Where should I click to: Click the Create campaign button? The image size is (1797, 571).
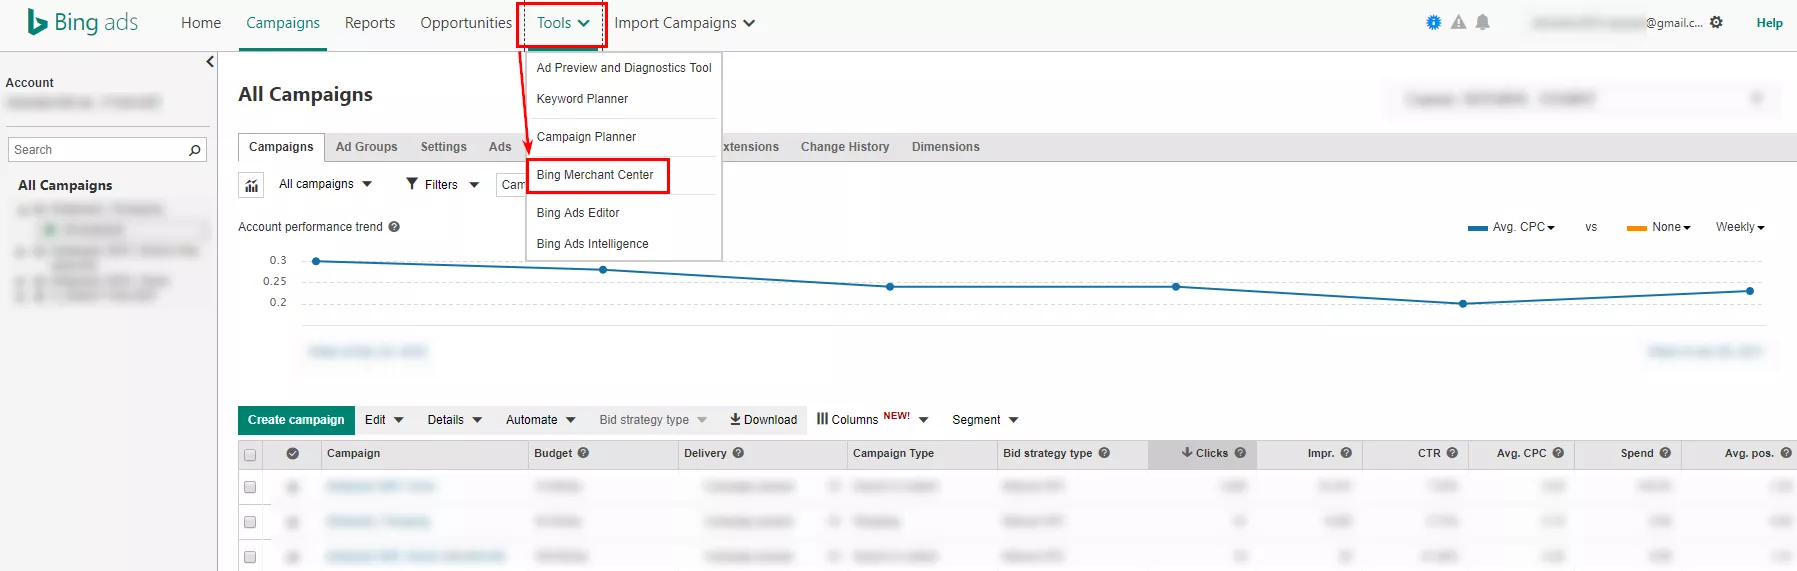296,420
